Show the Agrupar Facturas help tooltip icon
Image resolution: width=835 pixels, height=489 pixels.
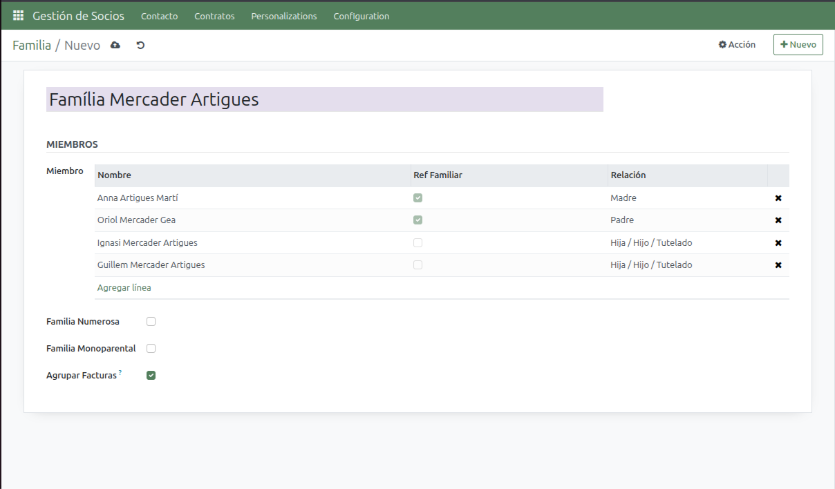point(121,372)
